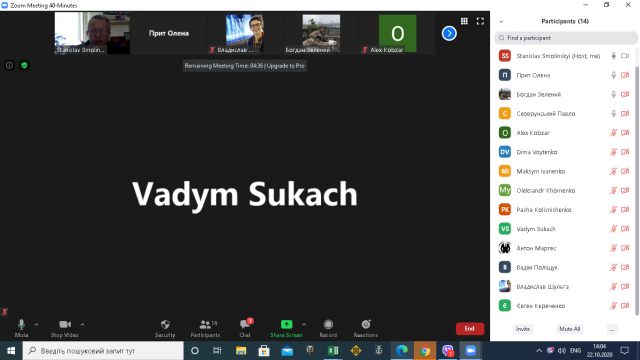Click Pasha Kolisnishenko muted microphone icon
640x360 pixels.
613,209
